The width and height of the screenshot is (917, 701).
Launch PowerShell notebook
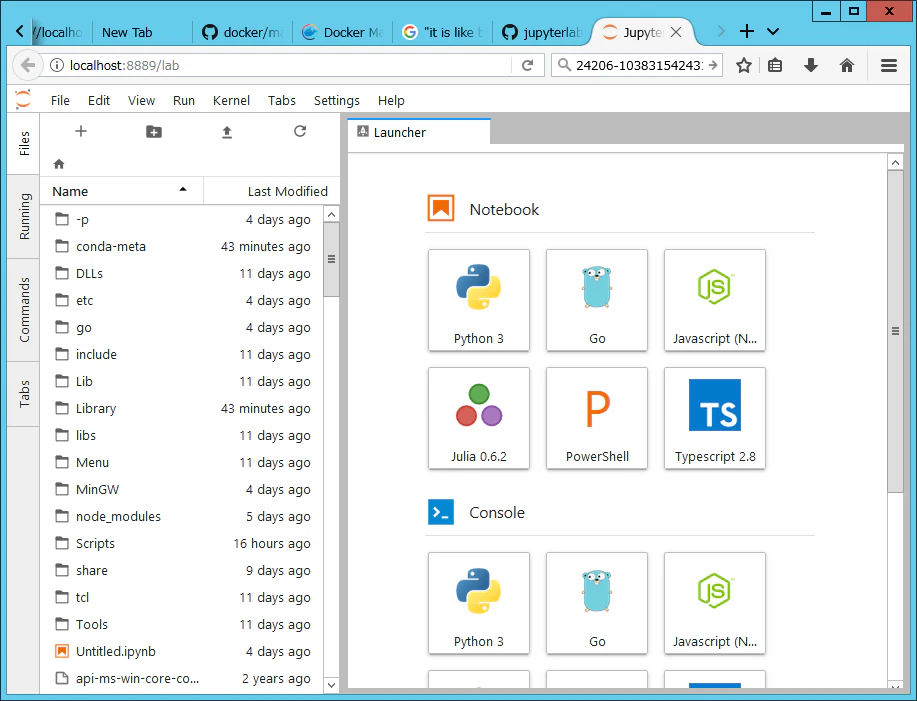[597, 418]
